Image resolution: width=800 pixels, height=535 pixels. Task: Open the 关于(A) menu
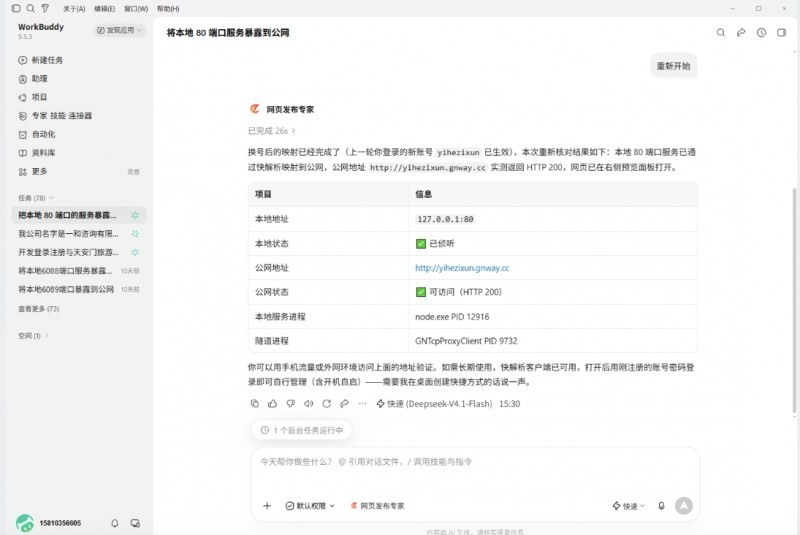pos(74,9)
